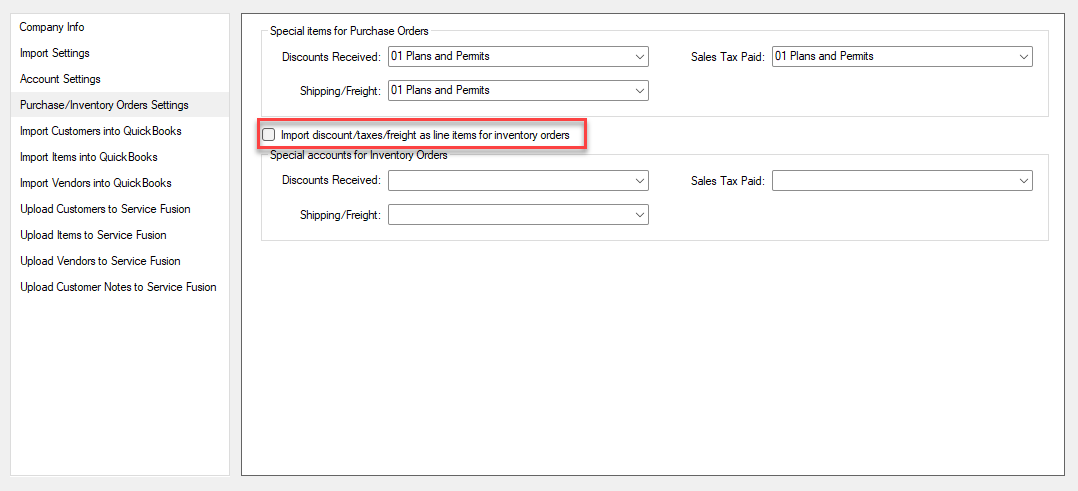
Task: Expand Inventory Orders Shipping/Freight dropdown
Action: click(518, 215)
